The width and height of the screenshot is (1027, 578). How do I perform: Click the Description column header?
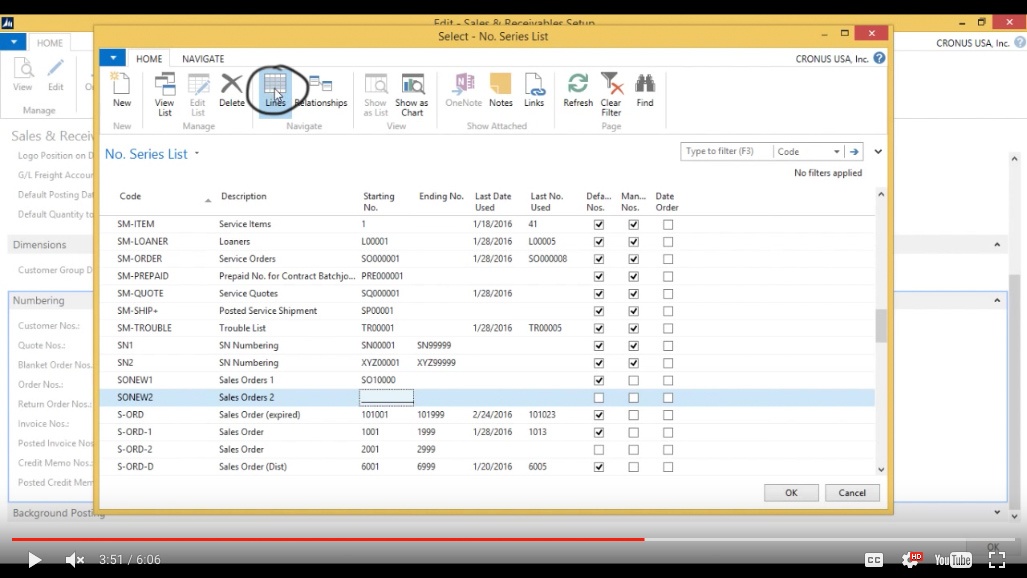pos(244,196)
